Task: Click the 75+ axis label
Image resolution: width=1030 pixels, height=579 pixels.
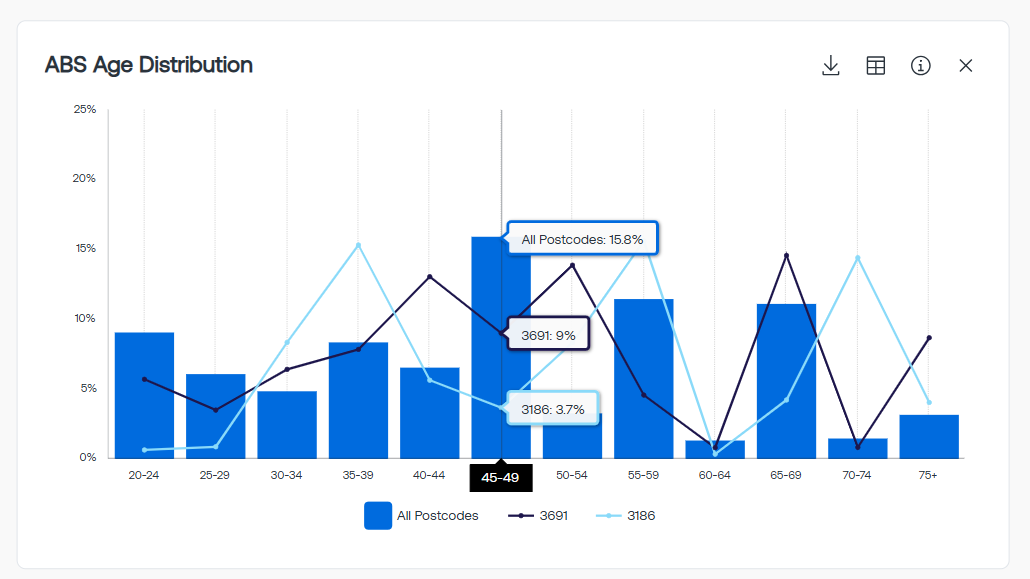Action: pyautogui.click(x=928, y=475)
